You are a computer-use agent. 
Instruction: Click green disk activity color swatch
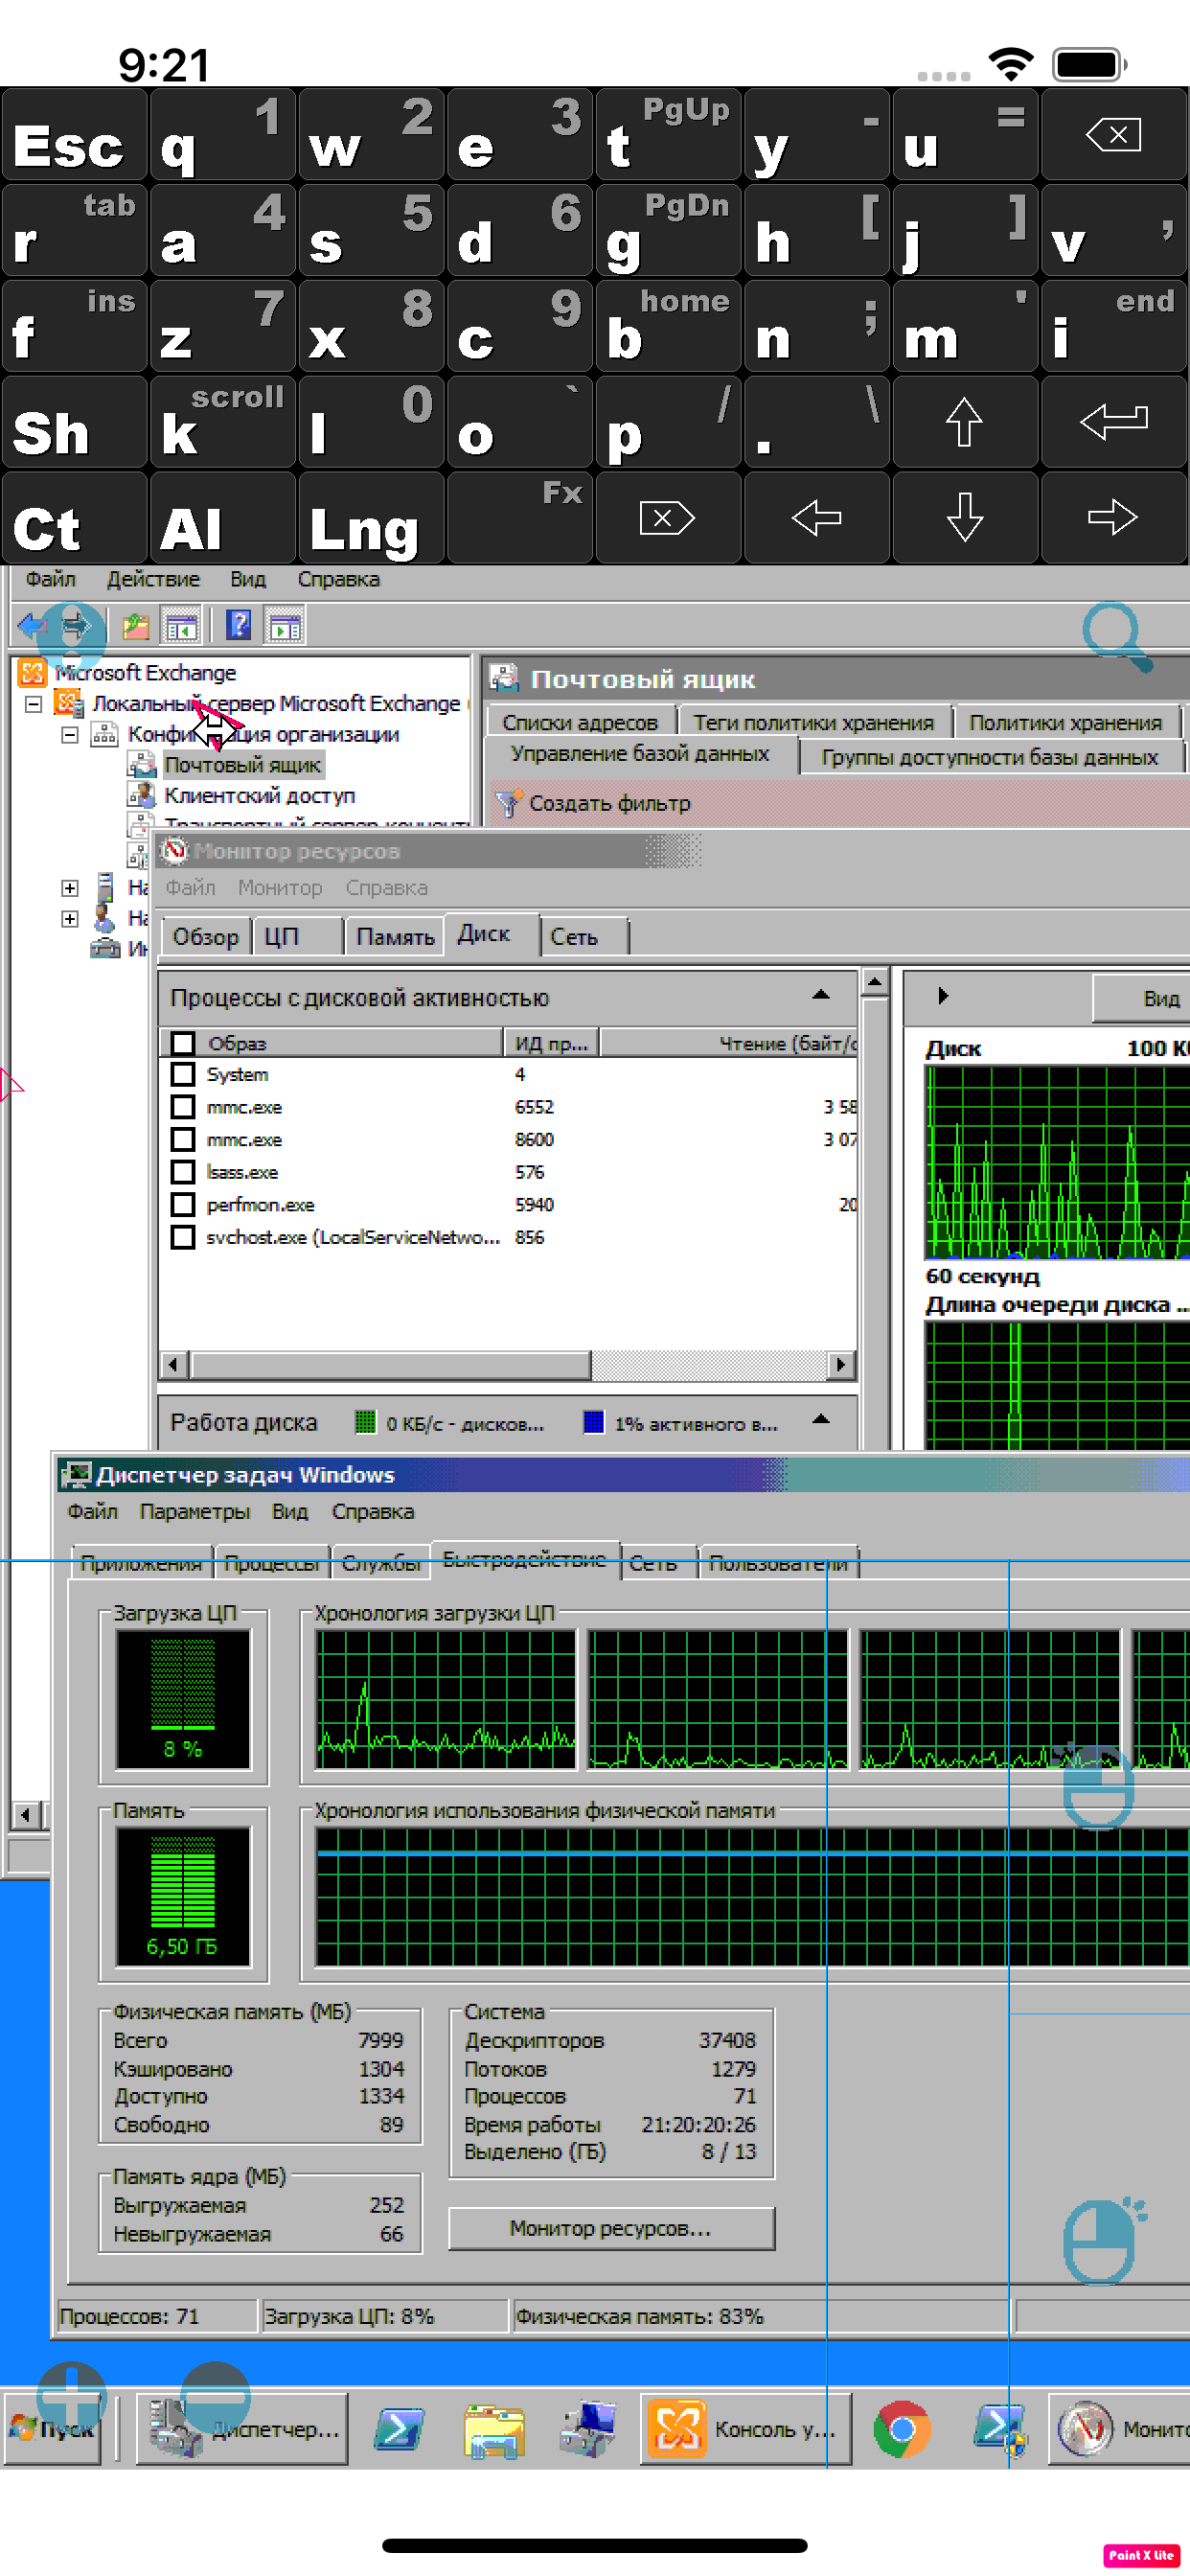(366, 1422)
